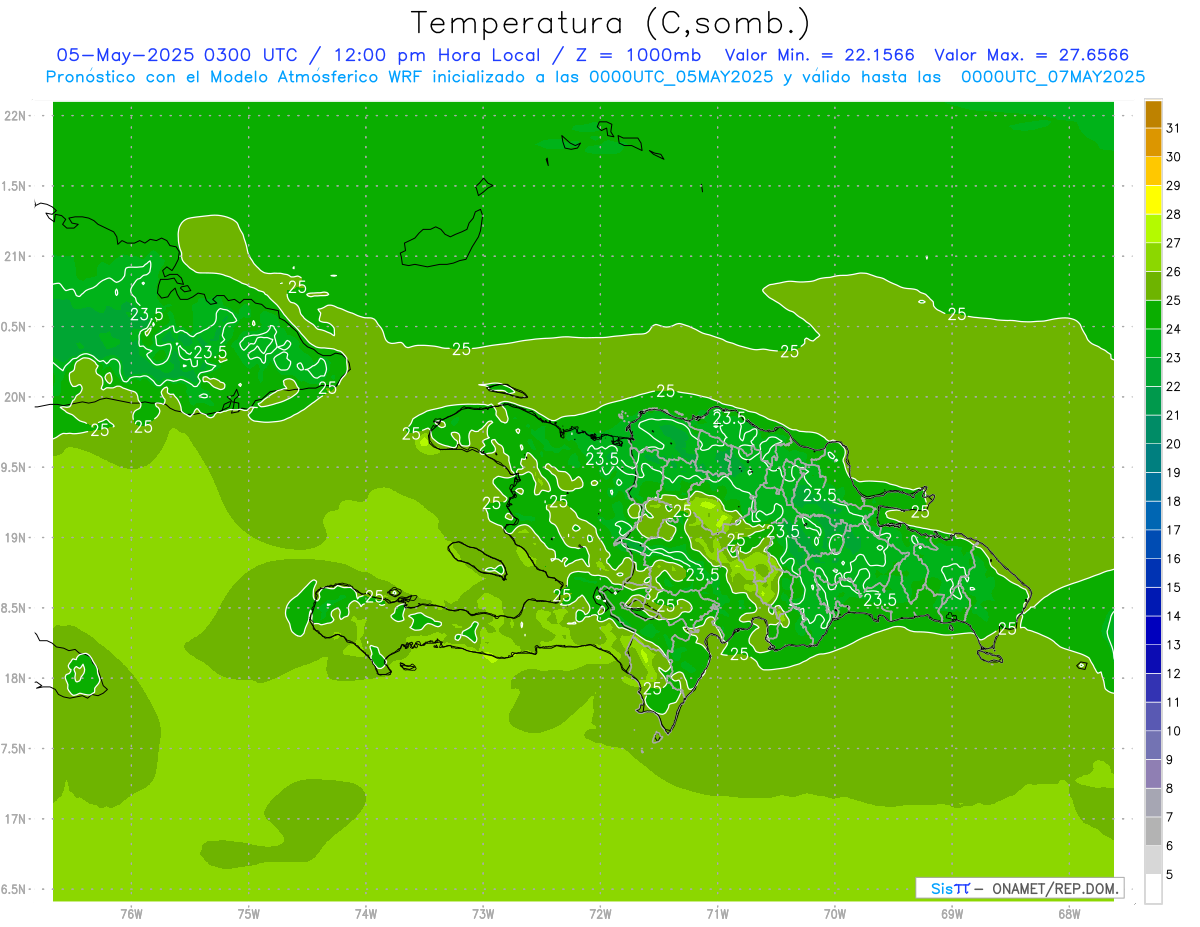Screen dimensions: 1200x927
Task: Pick the purple legend swatch between 9 and 10
Action: click(1153, 746)
